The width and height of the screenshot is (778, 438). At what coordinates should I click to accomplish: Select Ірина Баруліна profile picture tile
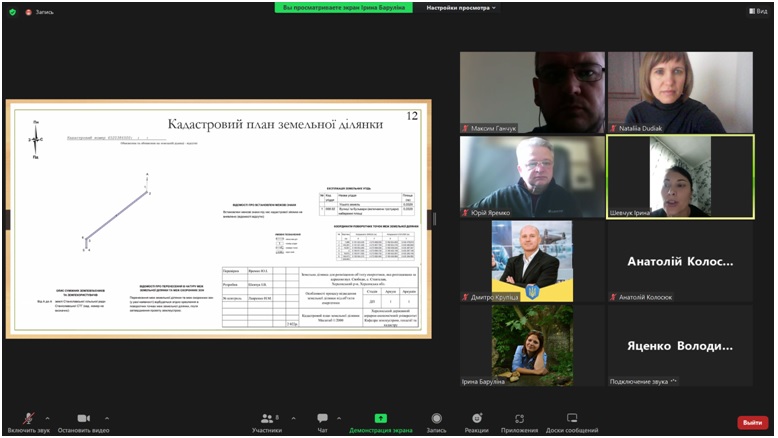coord(532,346)
